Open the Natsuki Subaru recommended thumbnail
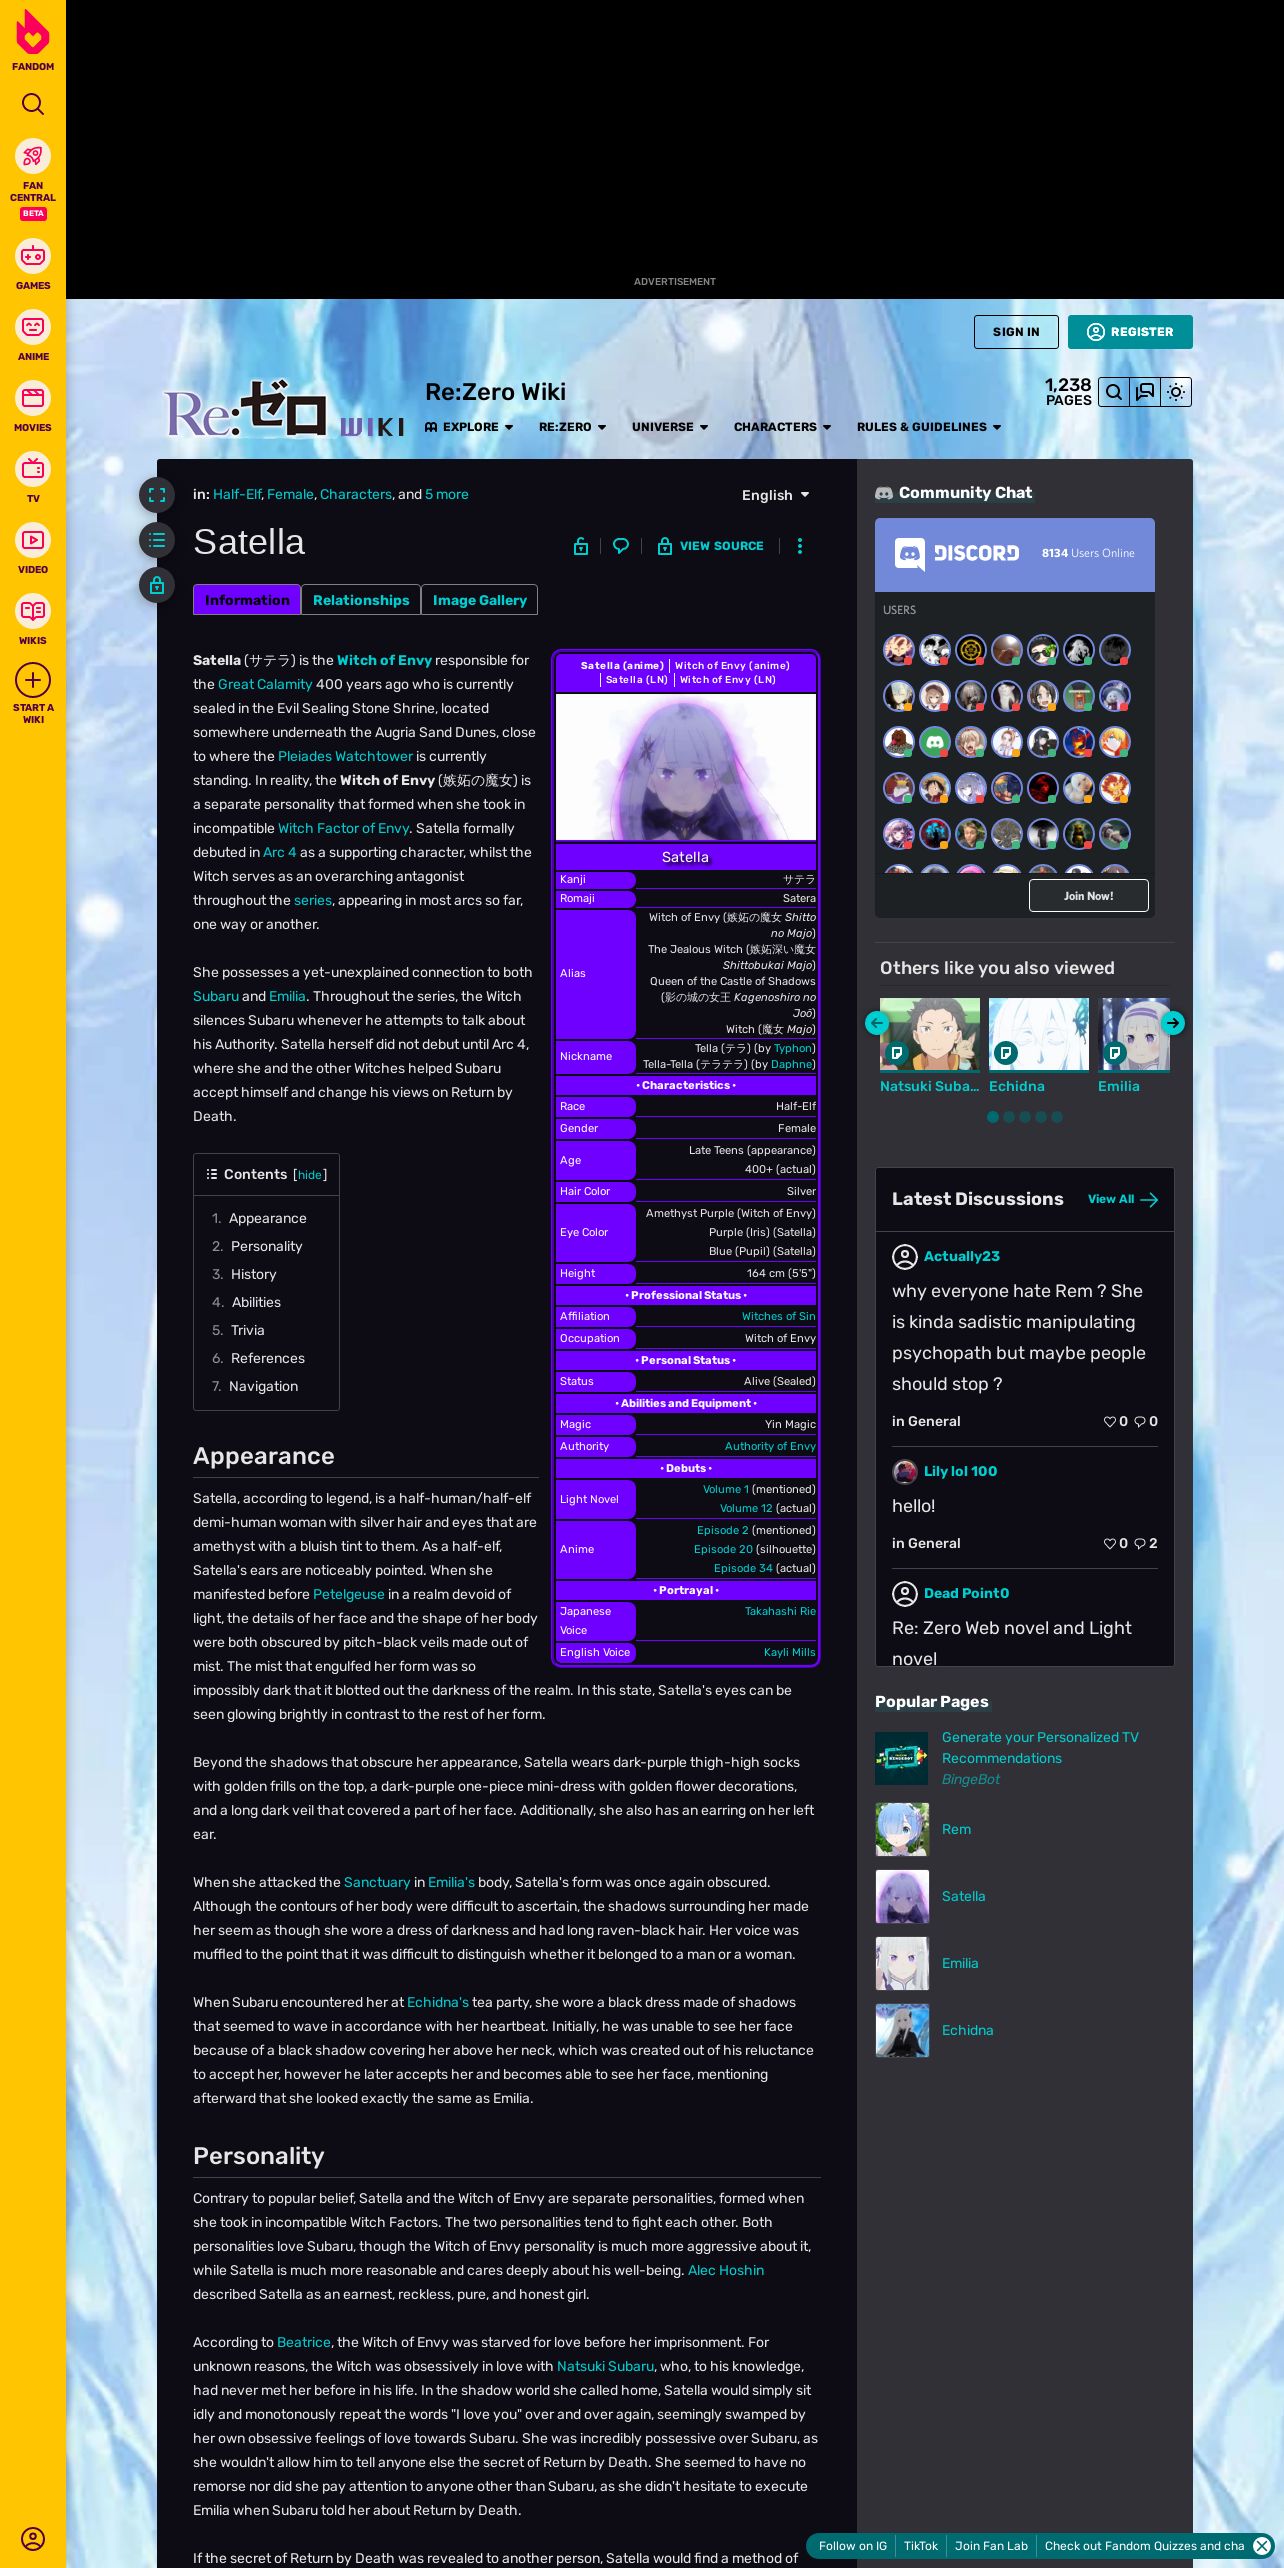Screen dimensions: 1284x2568 click(x=930, y=1034)
